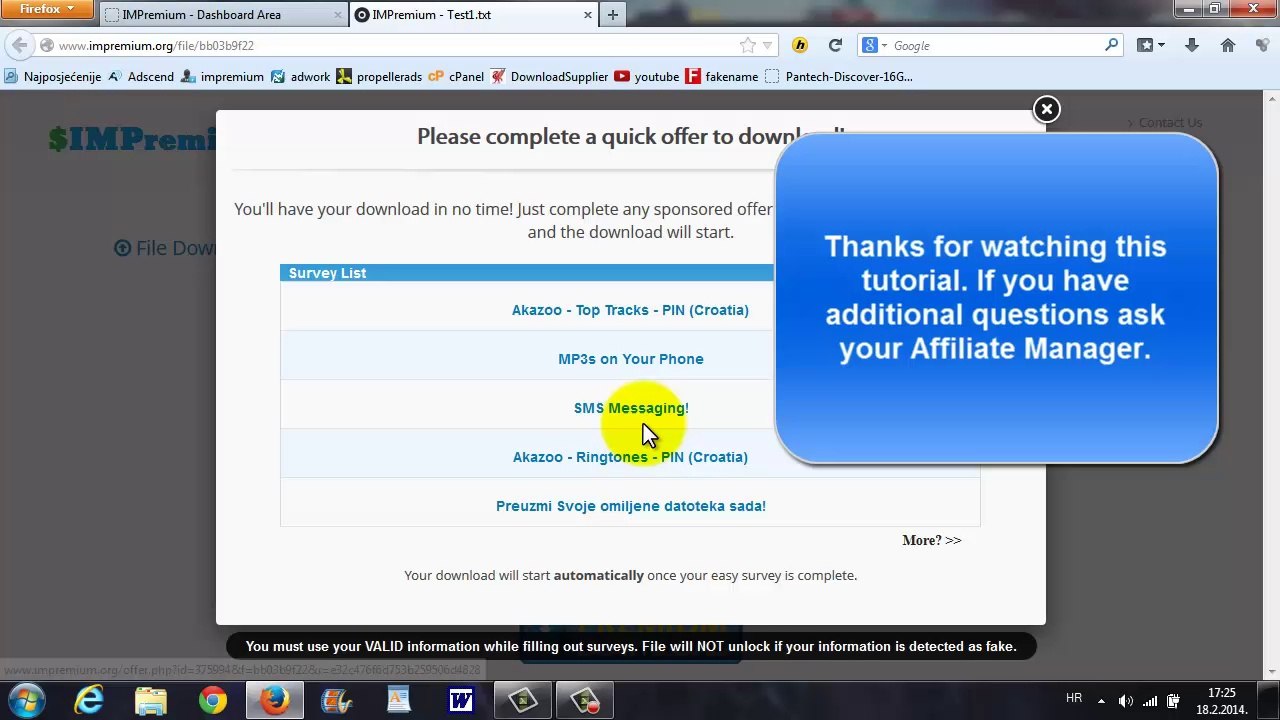Image resolution: width=1280 pixels, height=720 pixels.
Task: Select the SMS Messaging! offer
Action: coord(631,408)
